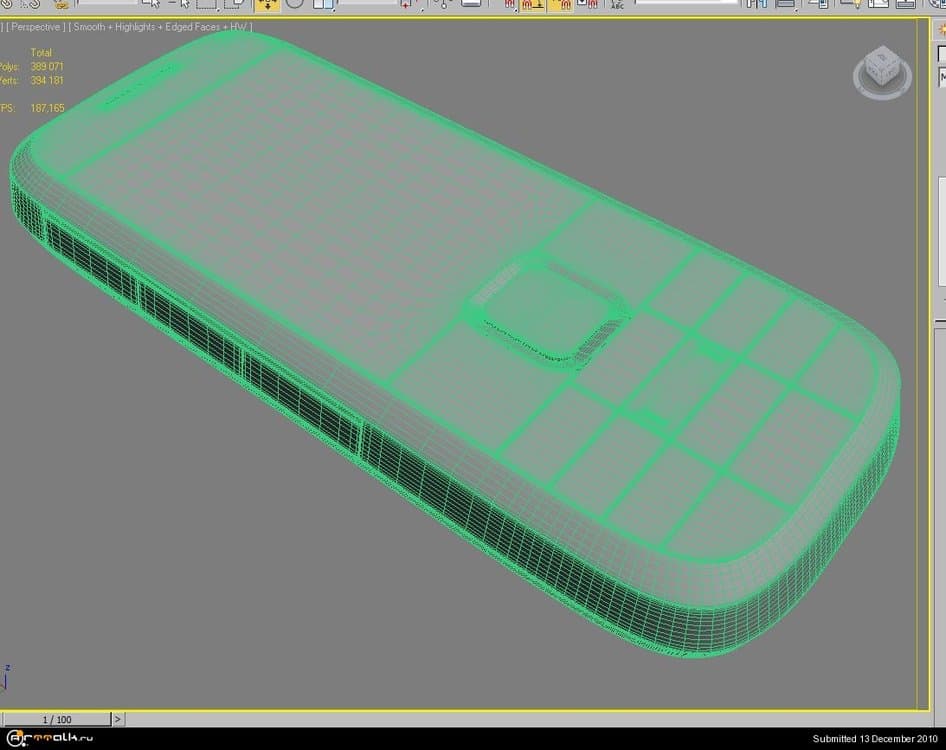The height and width of the screenshot is (750, 946).
Task: Turn on the Percent Snap toggle
Action: 563,4
